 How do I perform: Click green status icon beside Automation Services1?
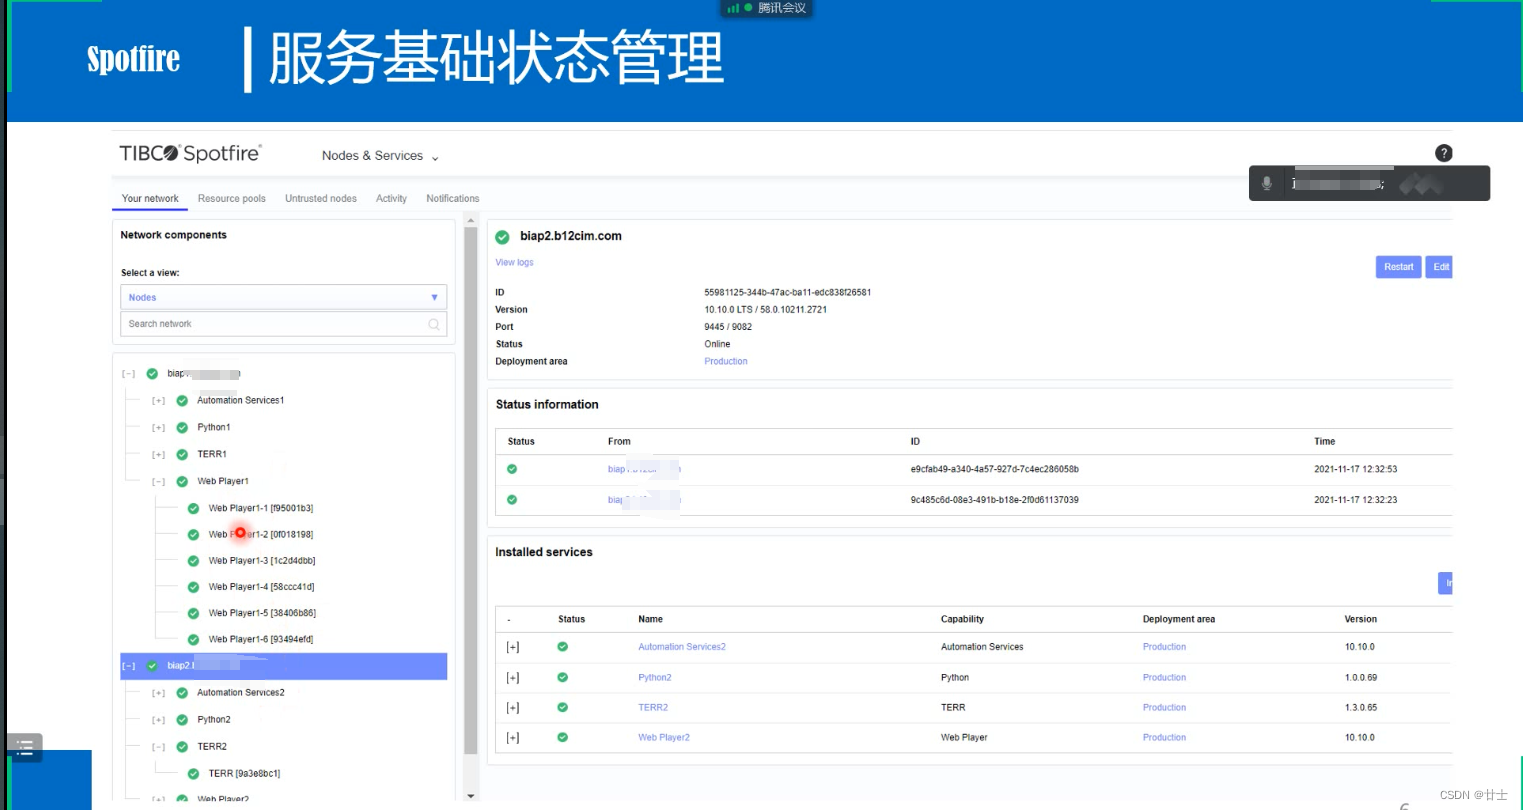click(x=182, y=401)
